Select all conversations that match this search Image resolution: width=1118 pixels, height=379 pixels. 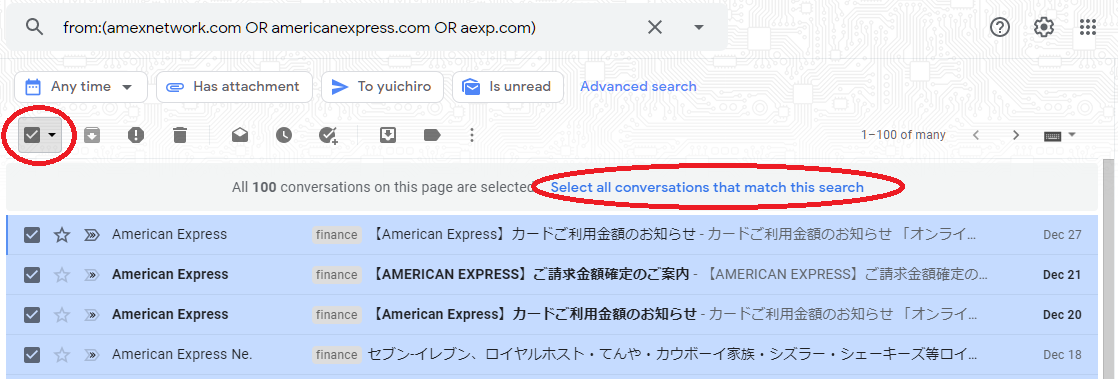(x=707, y=187)
